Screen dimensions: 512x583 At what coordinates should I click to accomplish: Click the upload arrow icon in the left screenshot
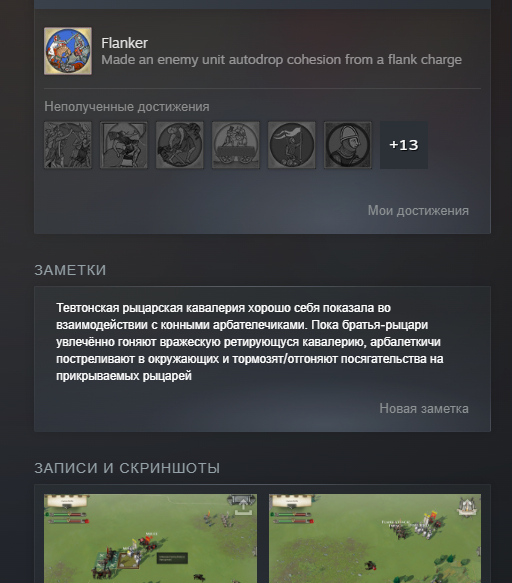coord(242,506)
